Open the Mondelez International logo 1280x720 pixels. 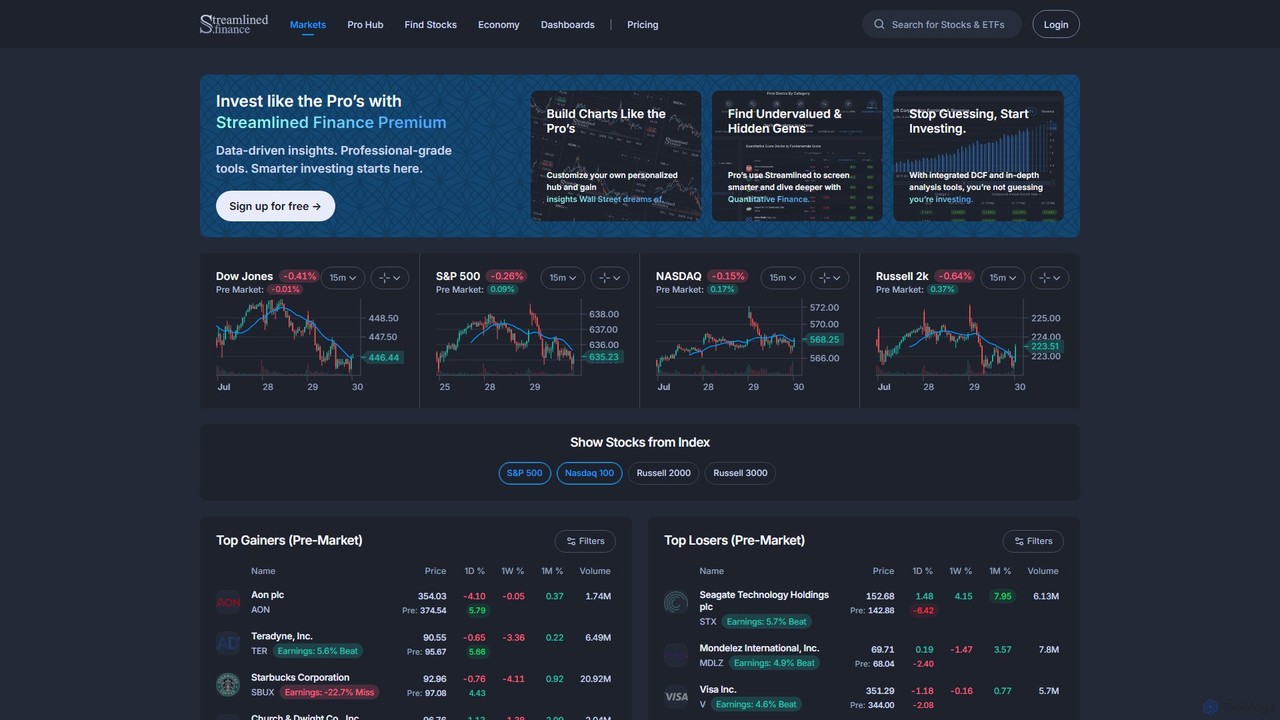(676, 655)
